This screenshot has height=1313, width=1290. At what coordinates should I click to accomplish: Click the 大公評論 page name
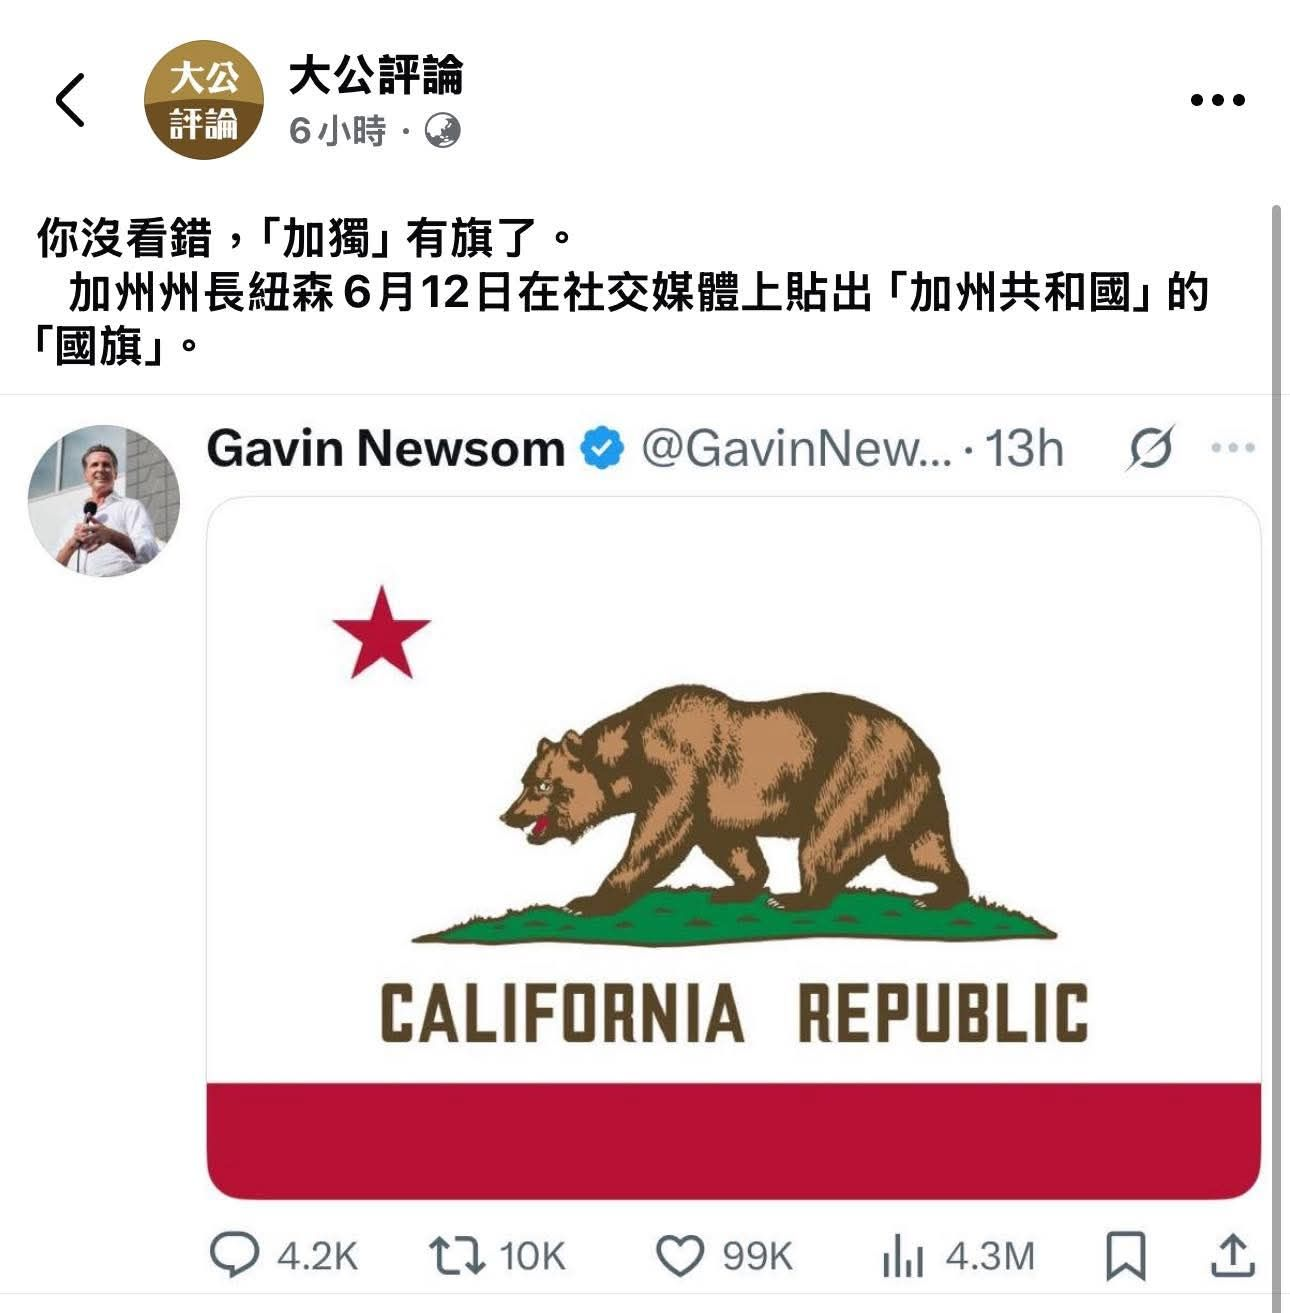376,75
